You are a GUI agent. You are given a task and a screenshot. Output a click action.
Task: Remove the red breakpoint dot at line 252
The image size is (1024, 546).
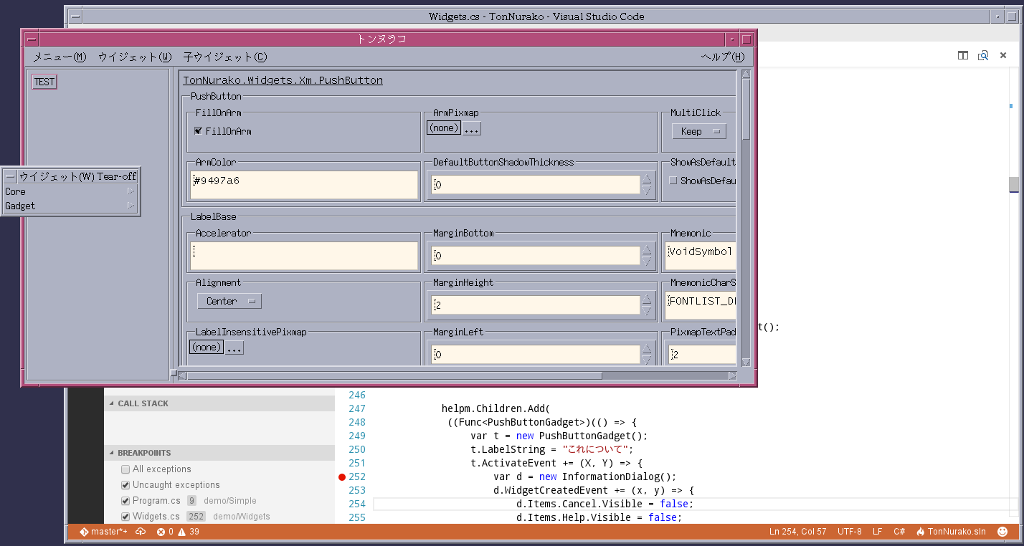coord(342,477)
